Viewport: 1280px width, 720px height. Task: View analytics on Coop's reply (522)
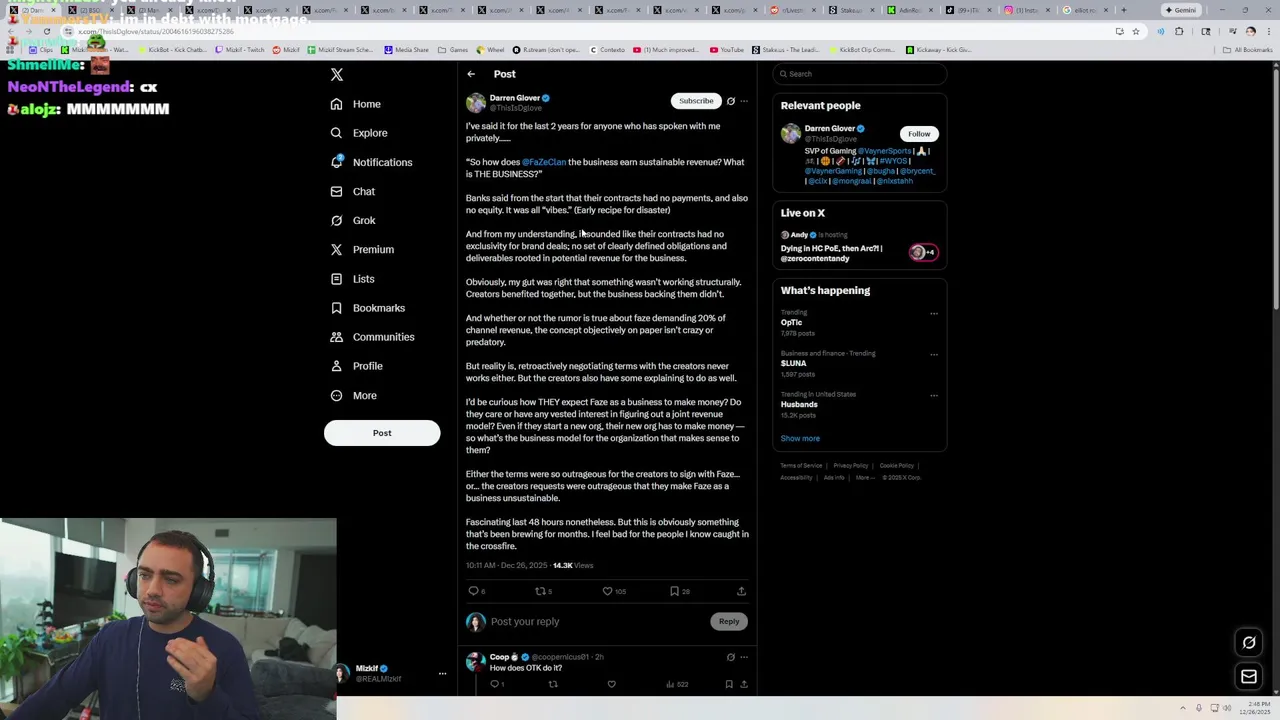click(677, 684)
